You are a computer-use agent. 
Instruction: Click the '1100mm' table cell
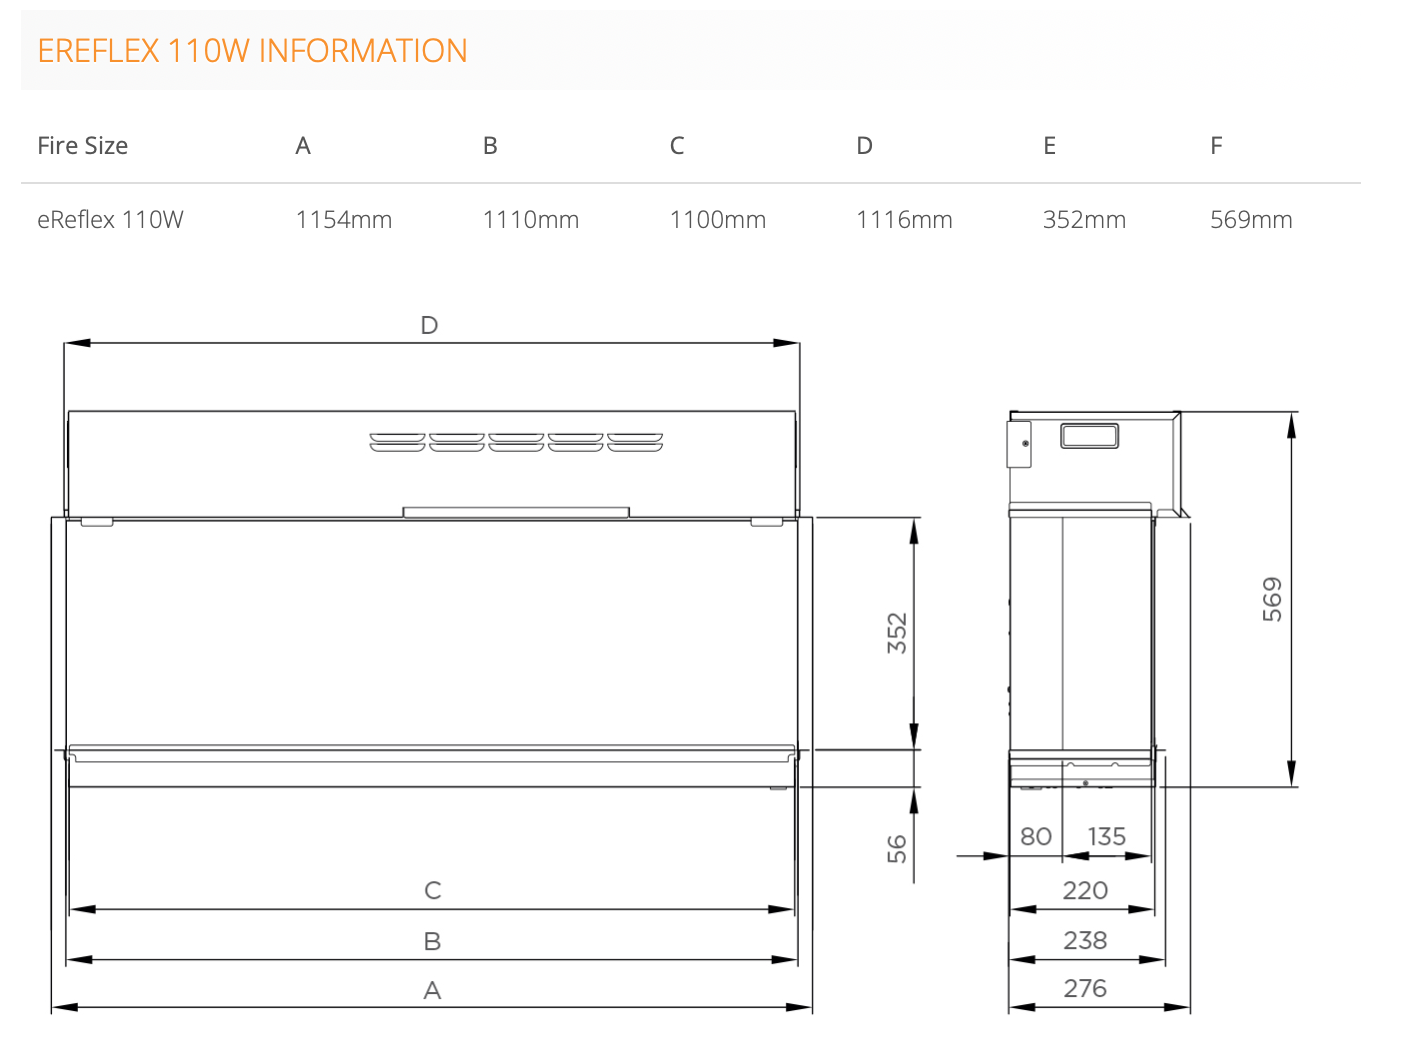(x=717, y=220)
